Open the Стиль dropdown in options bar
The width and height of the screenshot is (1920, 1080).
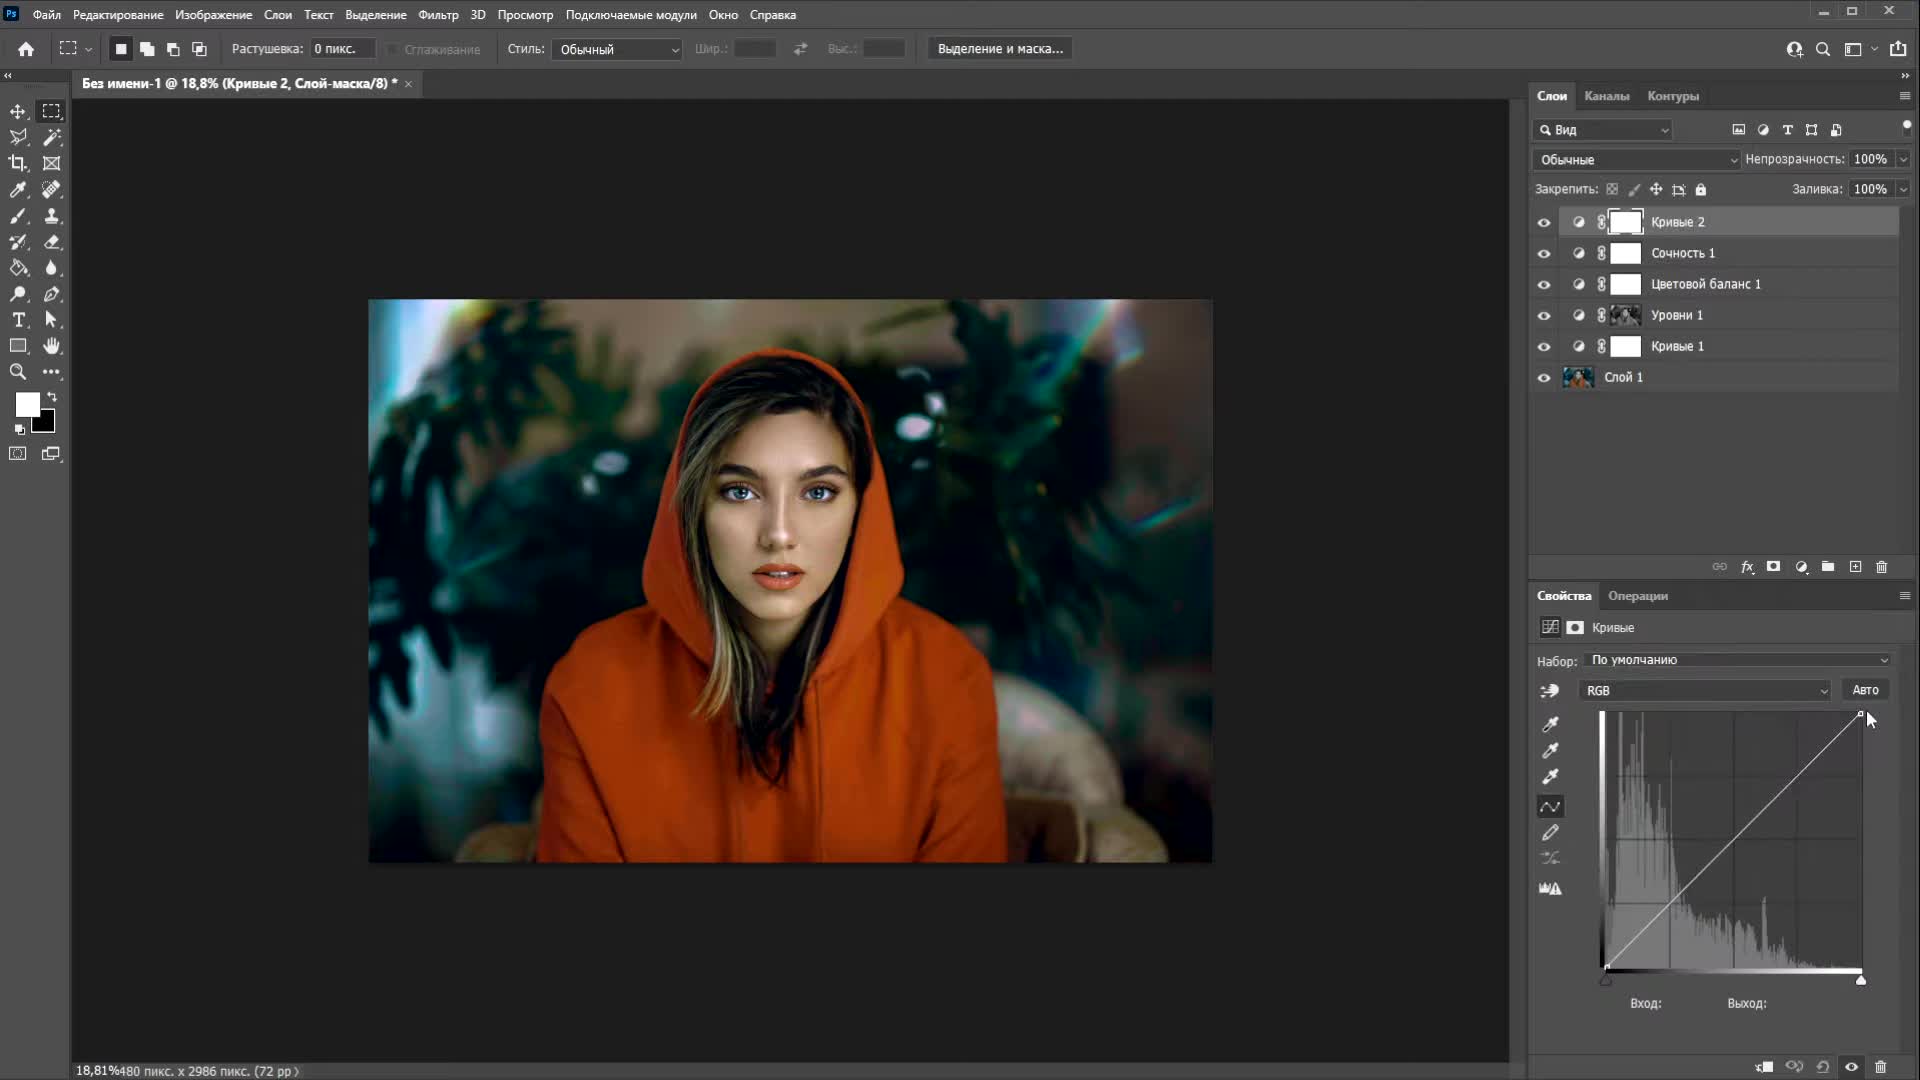617,49
